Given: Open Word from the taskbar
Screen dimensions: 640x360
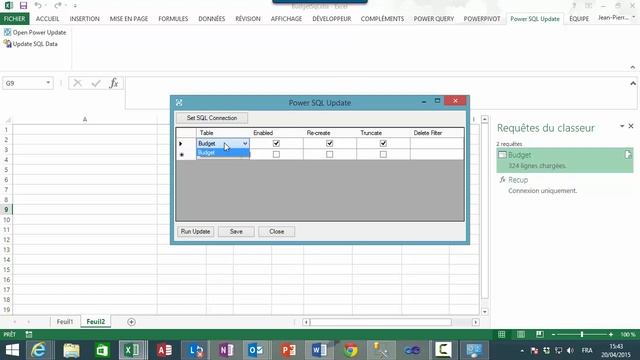Looking at the screenshot, I should [x=319, y=350].
